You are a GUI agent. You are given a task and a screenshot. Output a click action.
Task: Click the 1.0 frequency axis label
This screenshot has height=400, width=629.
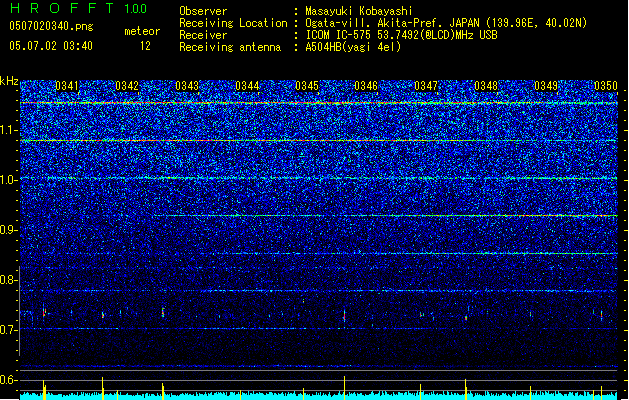pyautogui.click(x=9, y=180)
